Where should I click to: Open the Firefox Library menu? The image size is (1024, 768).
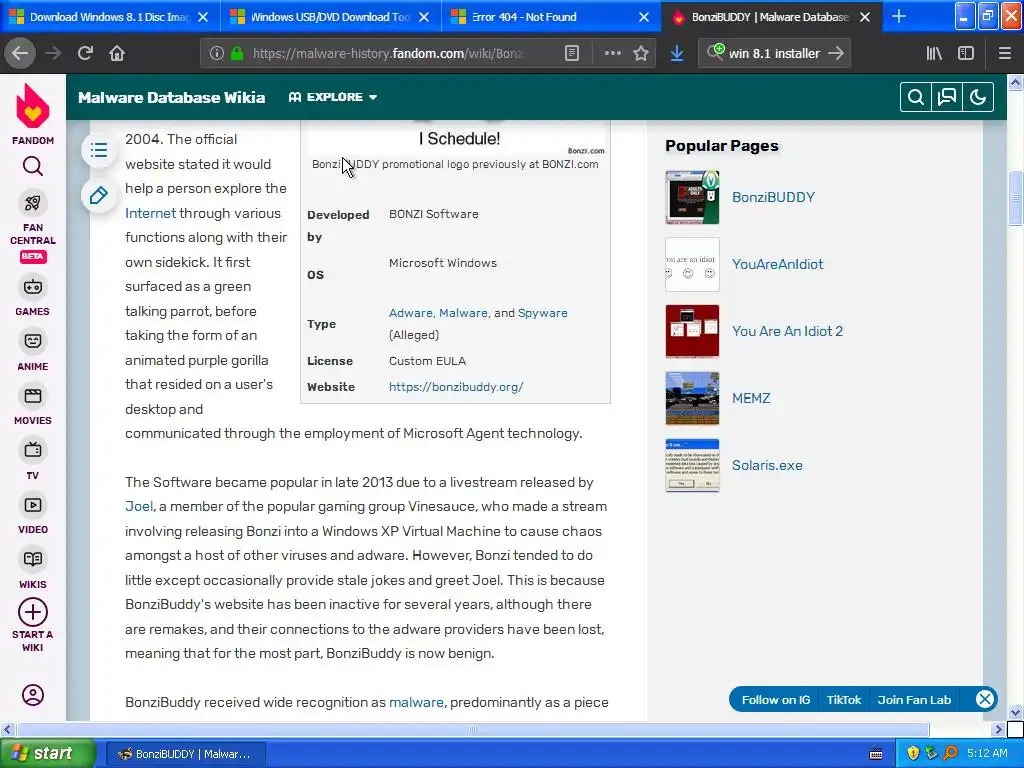tap(934, 54)
